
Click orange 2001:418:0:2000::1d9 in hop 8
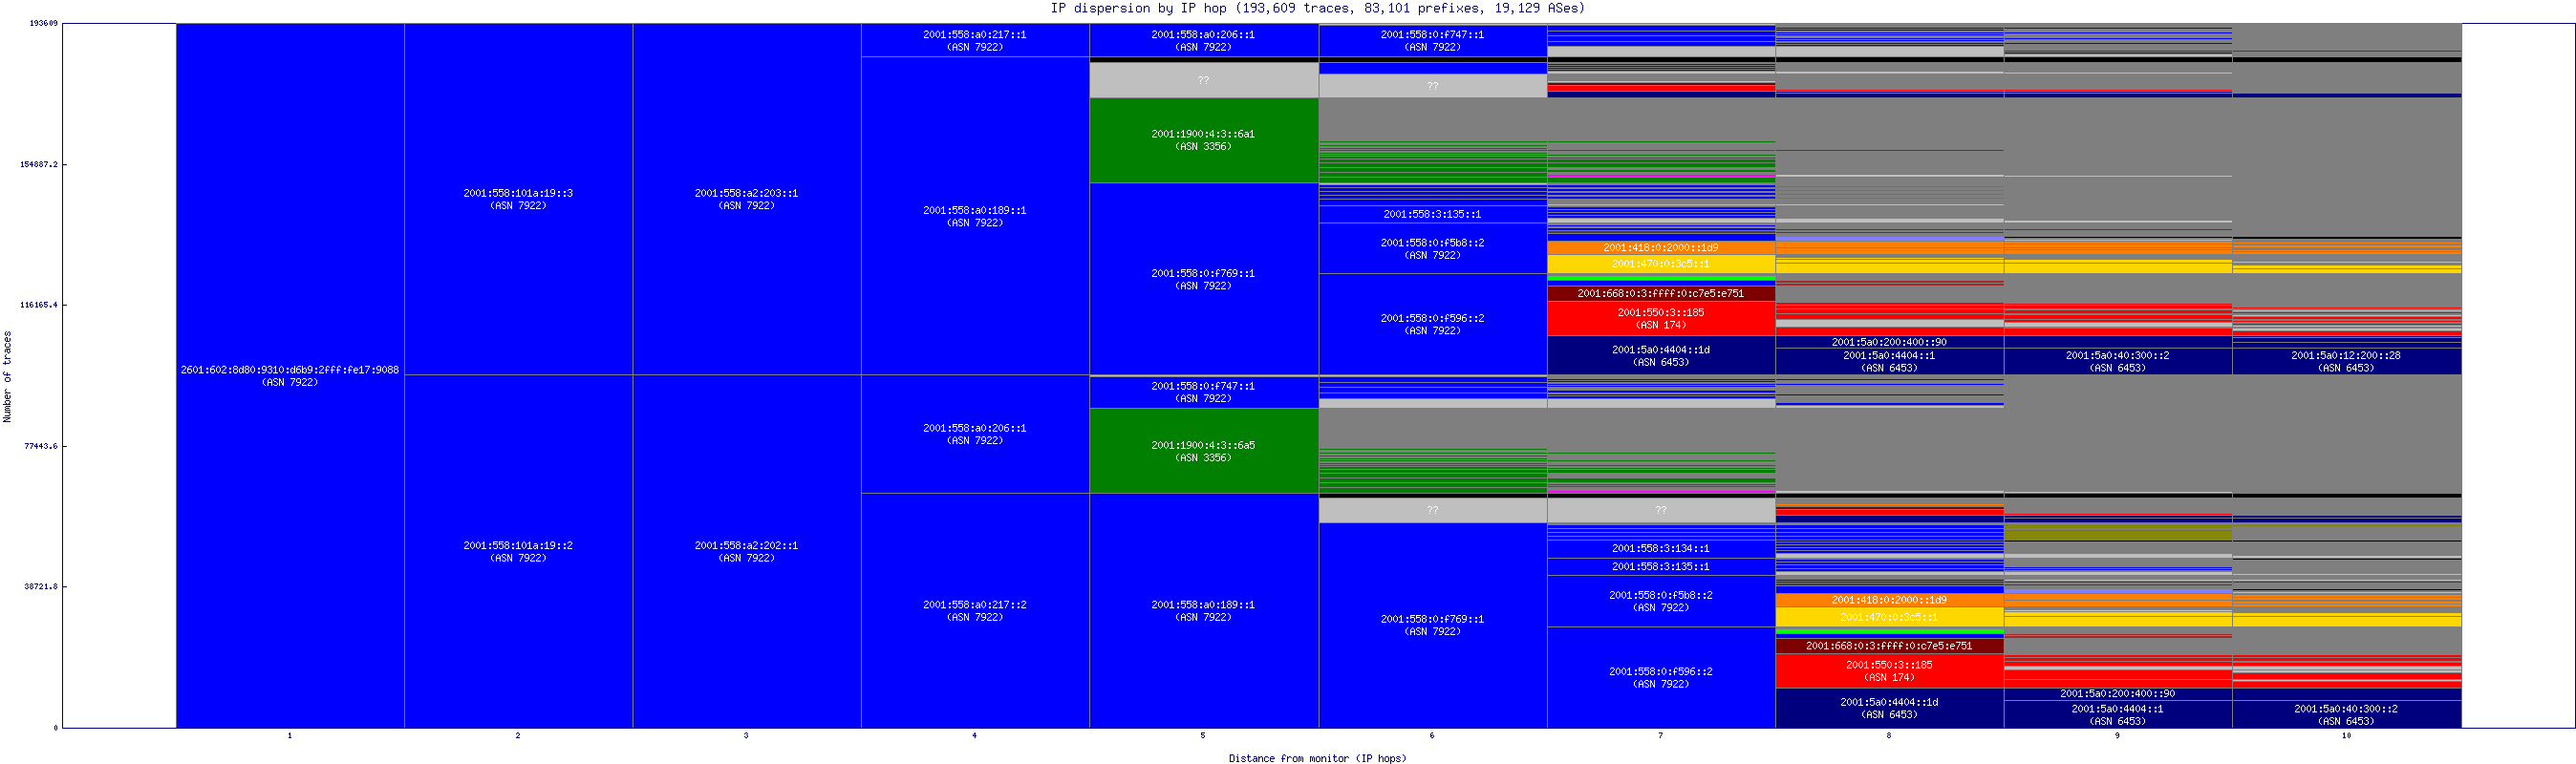click(x=1889, y=600)
